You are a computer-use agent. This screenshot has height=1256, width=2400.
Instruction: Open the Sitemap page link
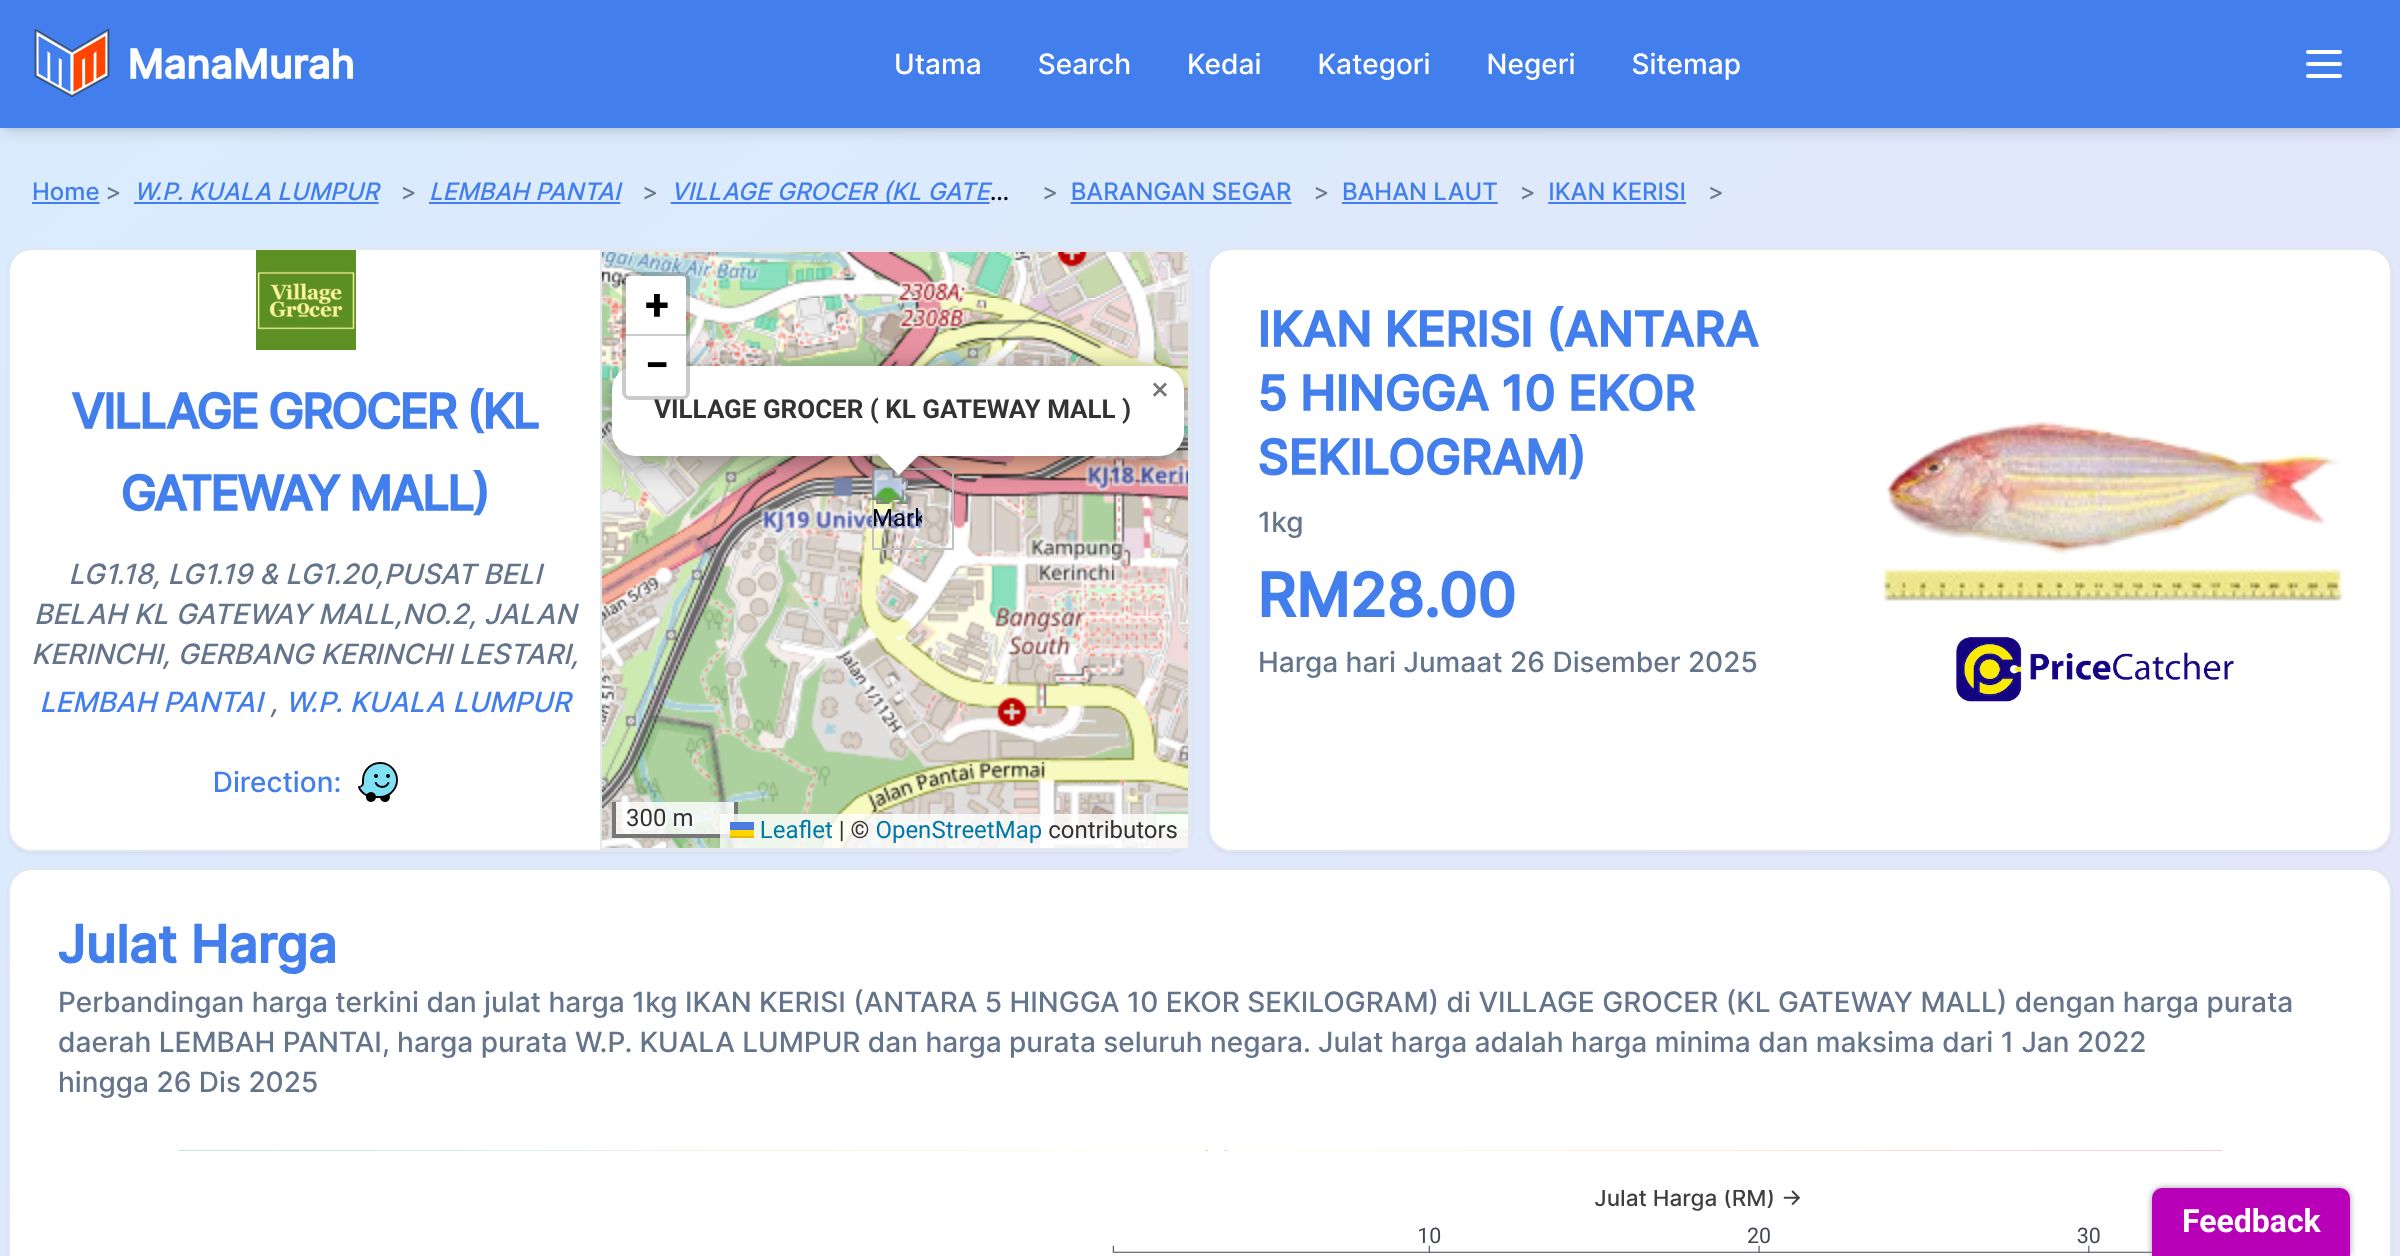[x=1685, y=64]
